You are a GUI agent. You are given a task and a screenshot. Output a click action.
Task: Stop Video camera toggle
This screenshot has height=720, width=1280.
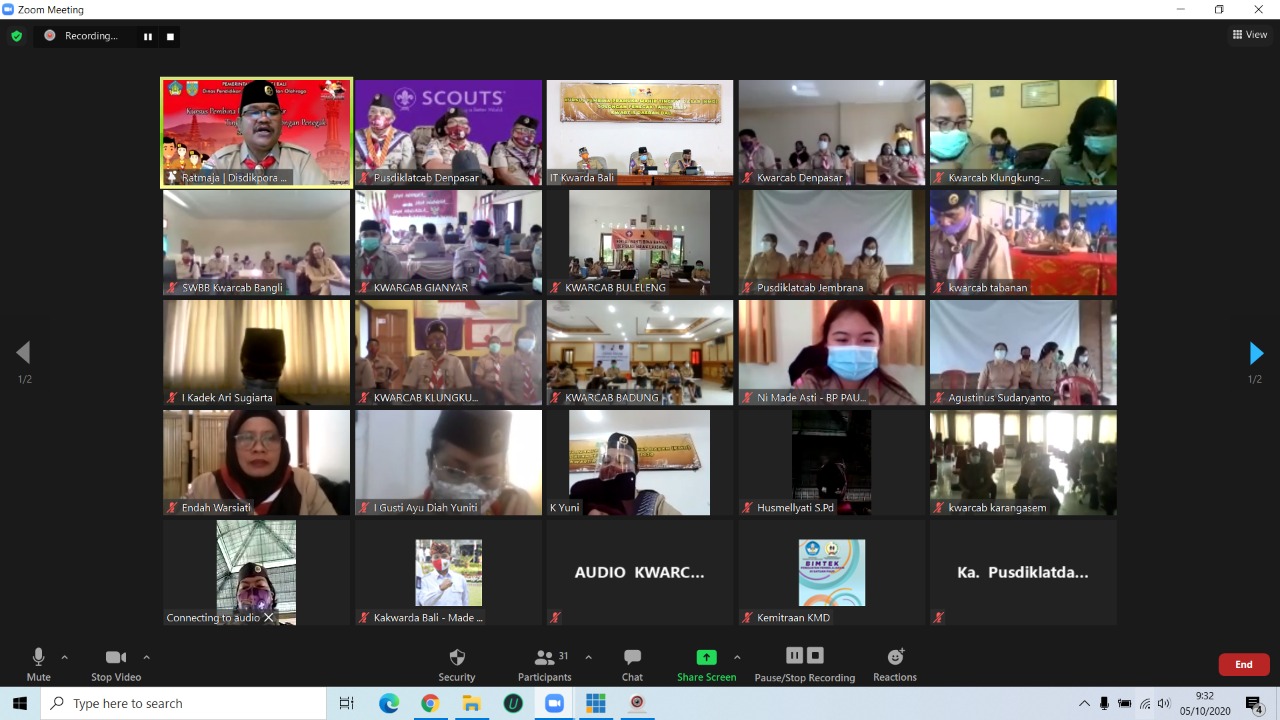(116, 658)
